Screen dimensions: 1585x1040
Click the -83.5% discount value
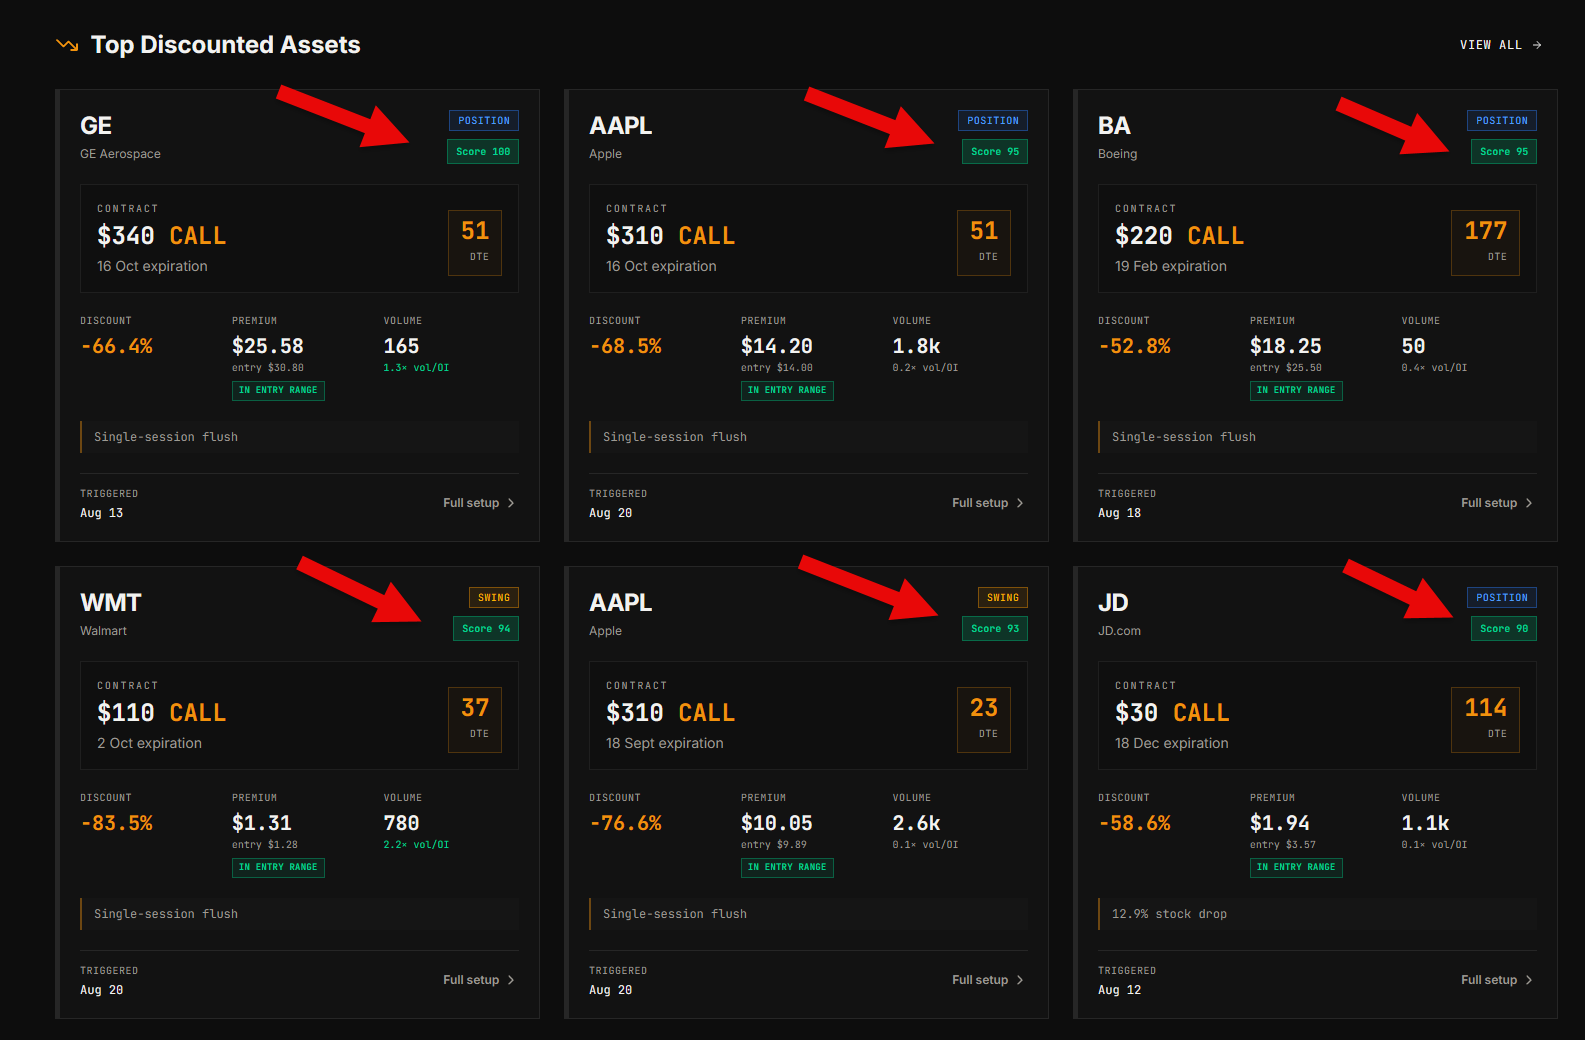117,824
